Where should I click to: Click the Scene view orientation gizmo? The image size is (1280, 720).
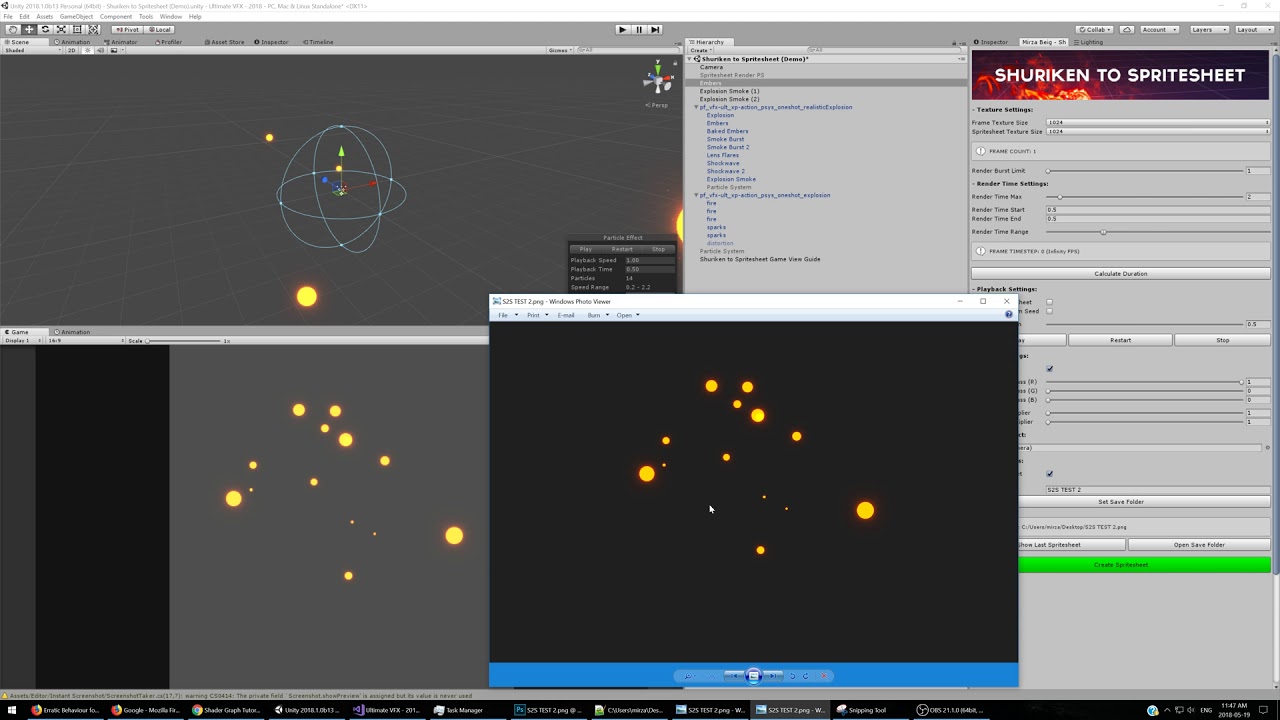coord(658,78)
